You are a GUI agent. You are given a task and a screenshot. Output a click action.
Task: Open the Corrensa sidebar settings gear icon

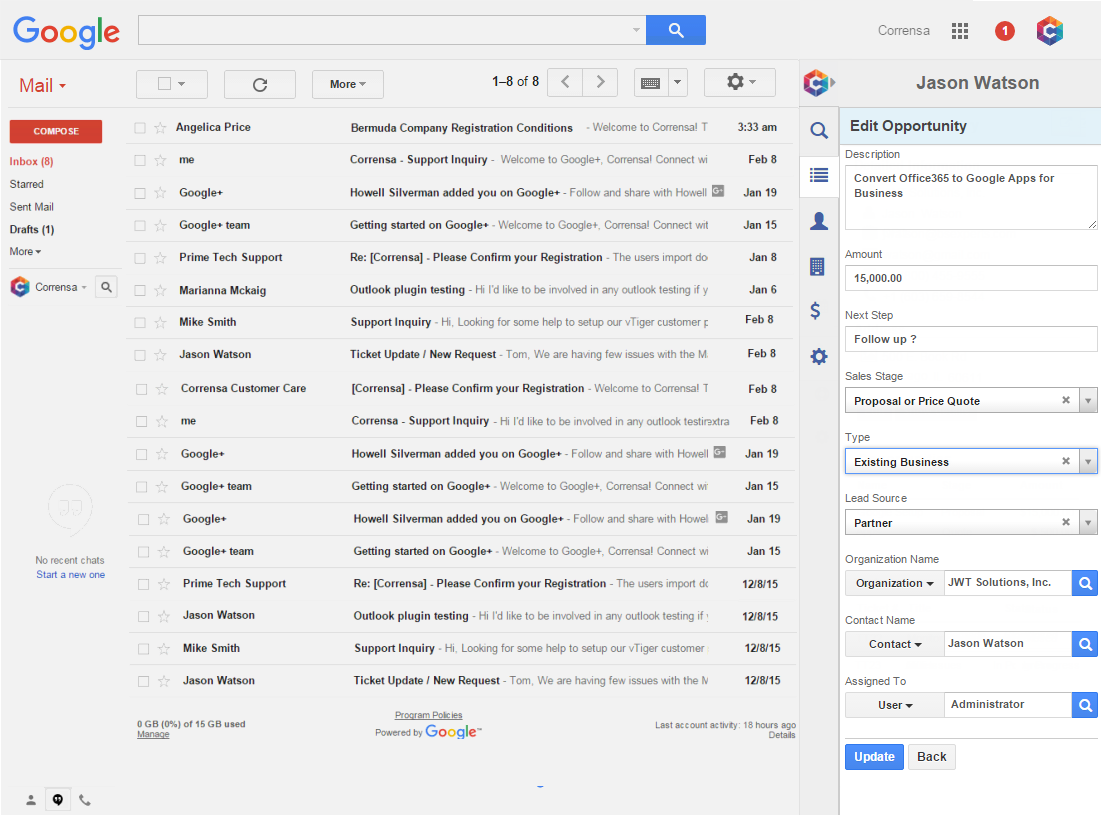coord(819,357)
